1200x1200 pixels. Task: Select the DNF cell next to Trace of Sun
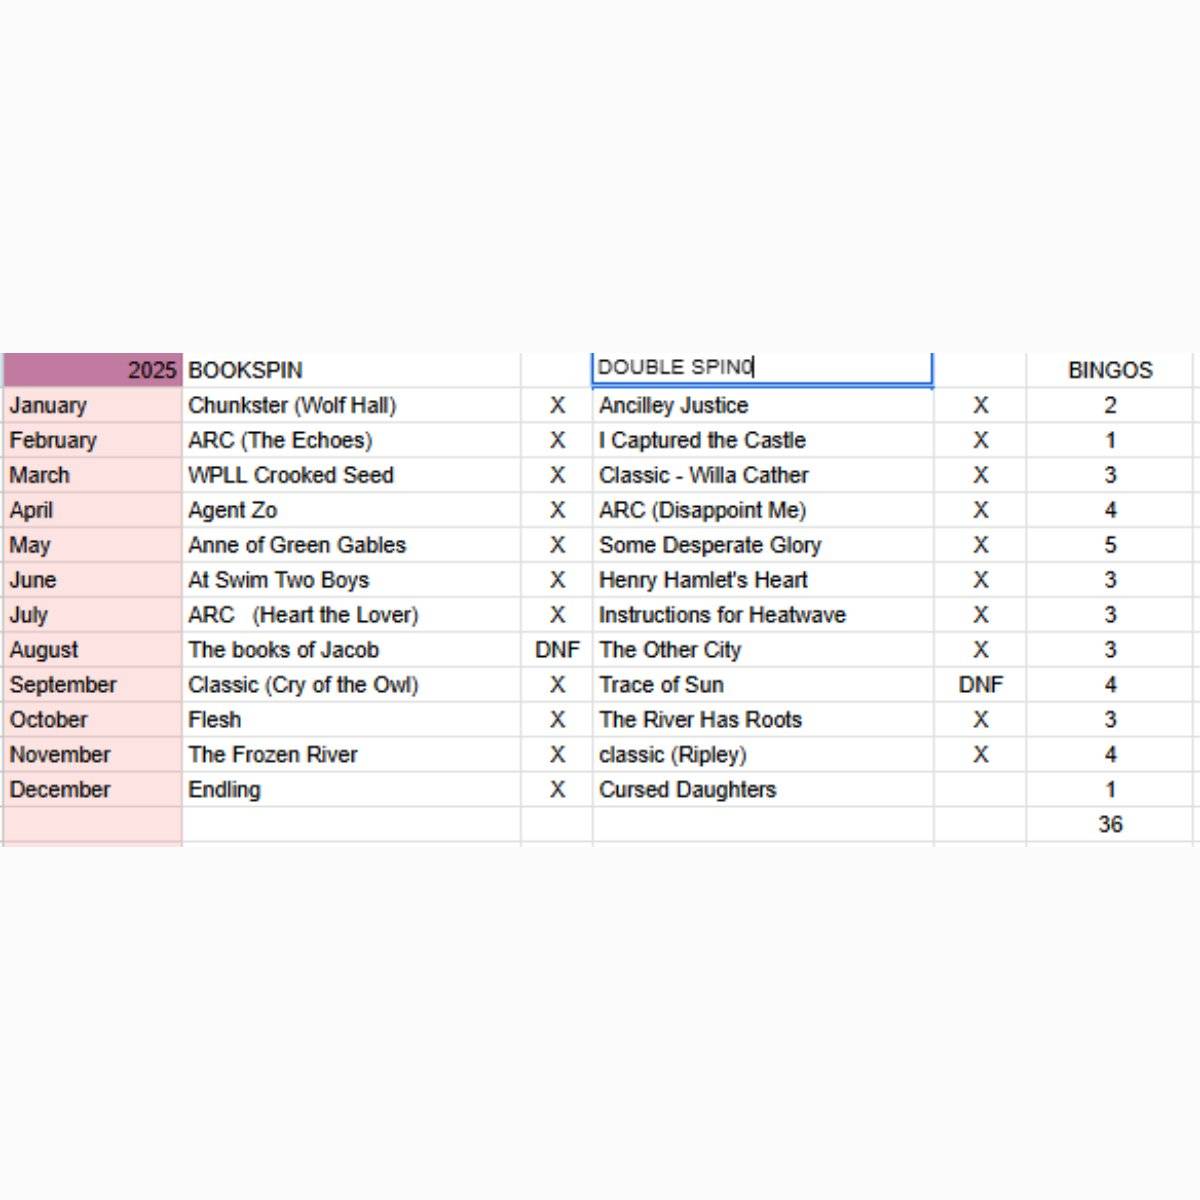(980, 685)
